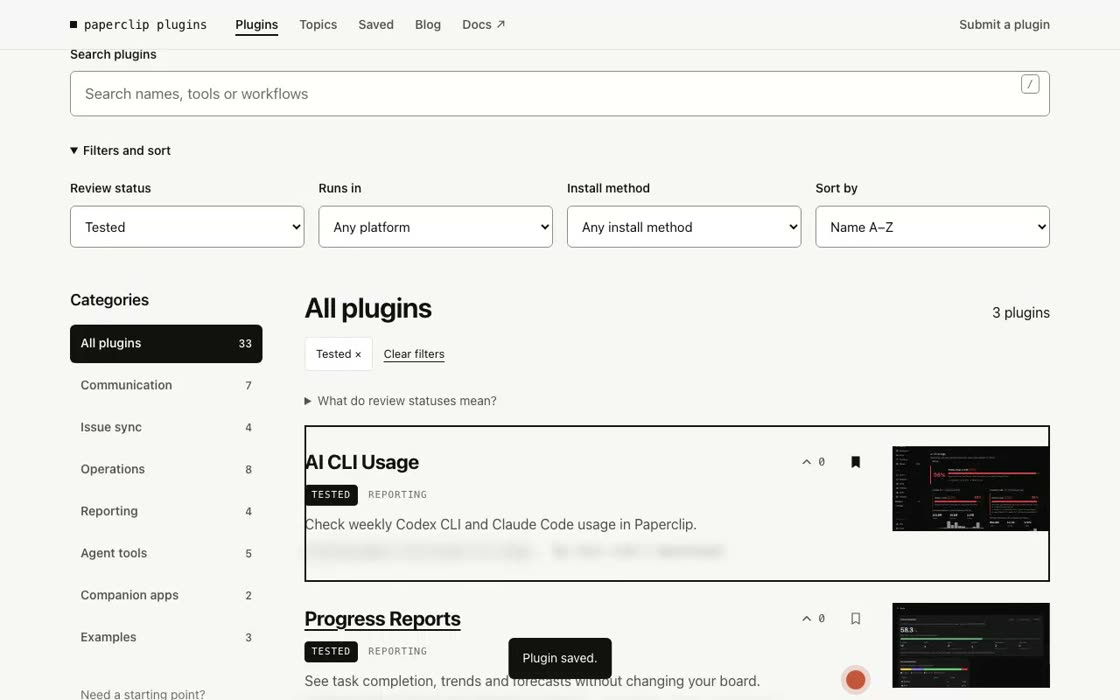Viewport: 1120px width, 700px height.
Task: Click the Progress Reports screenshot thumbnail
Action: point(971,645)
